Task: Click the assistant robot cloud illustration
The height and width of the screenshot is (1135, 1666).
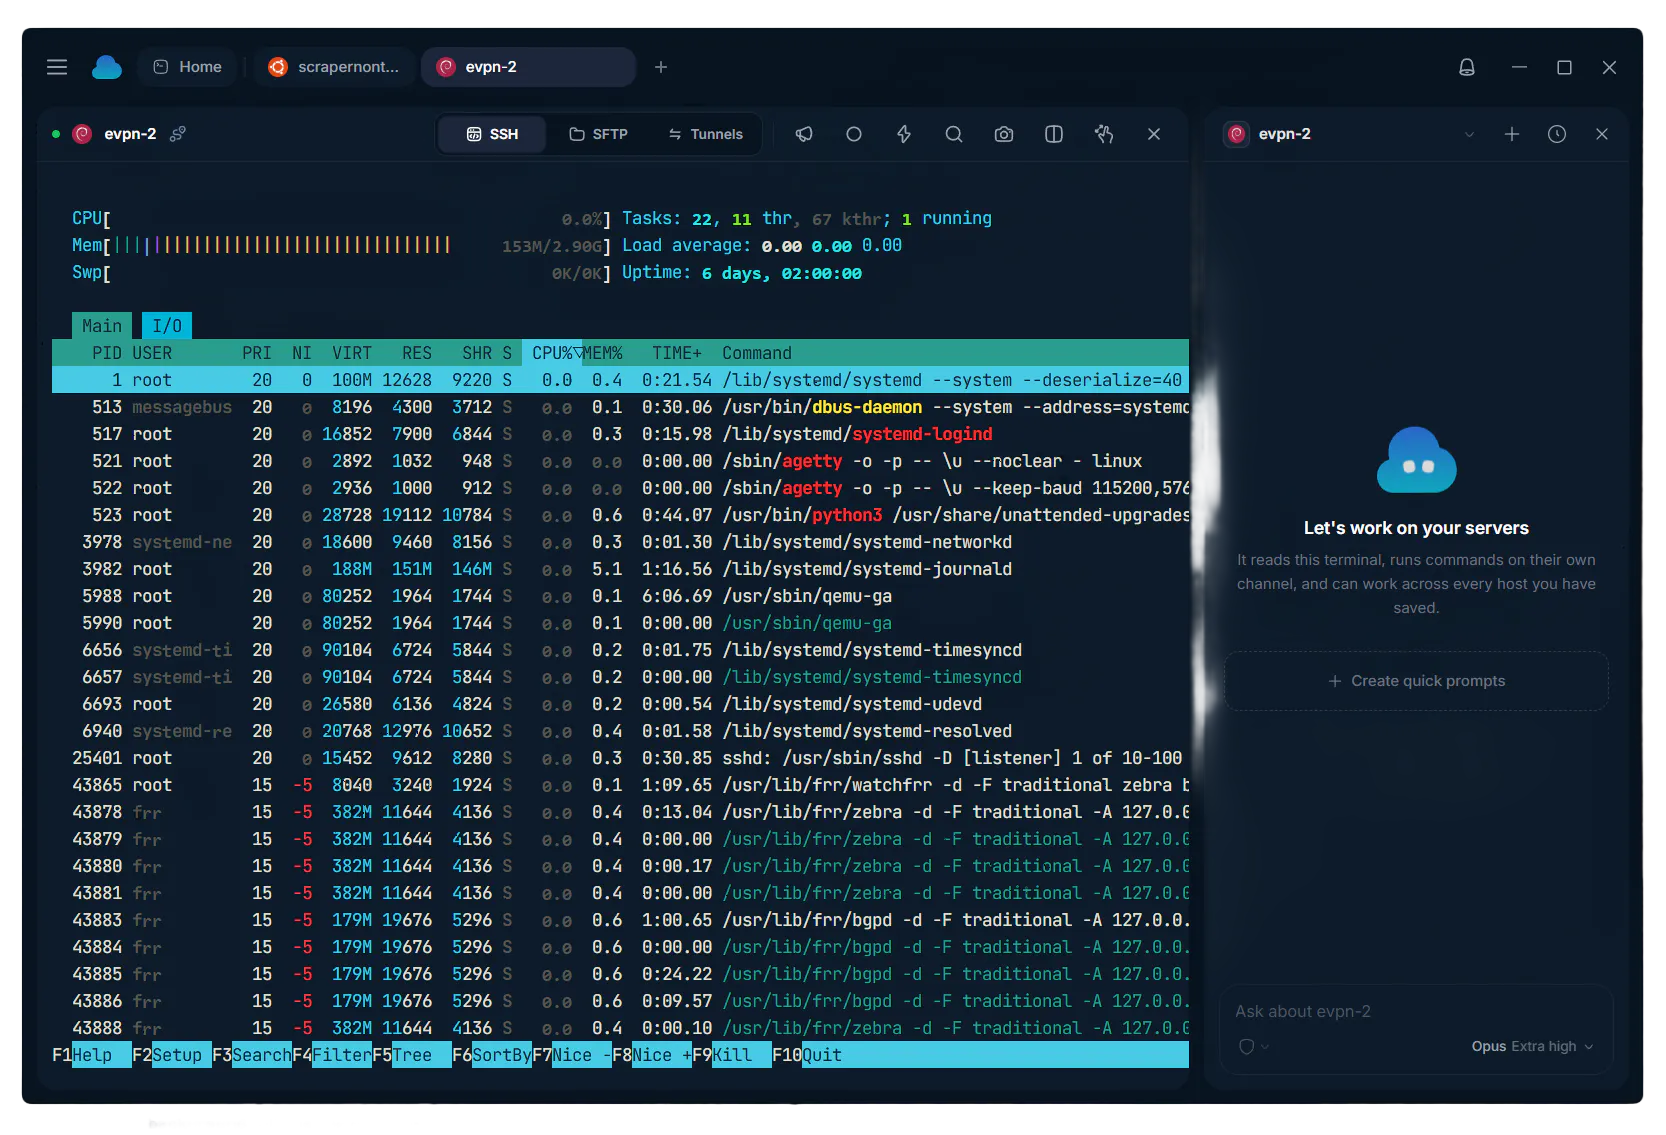Action: point(1416,460)
